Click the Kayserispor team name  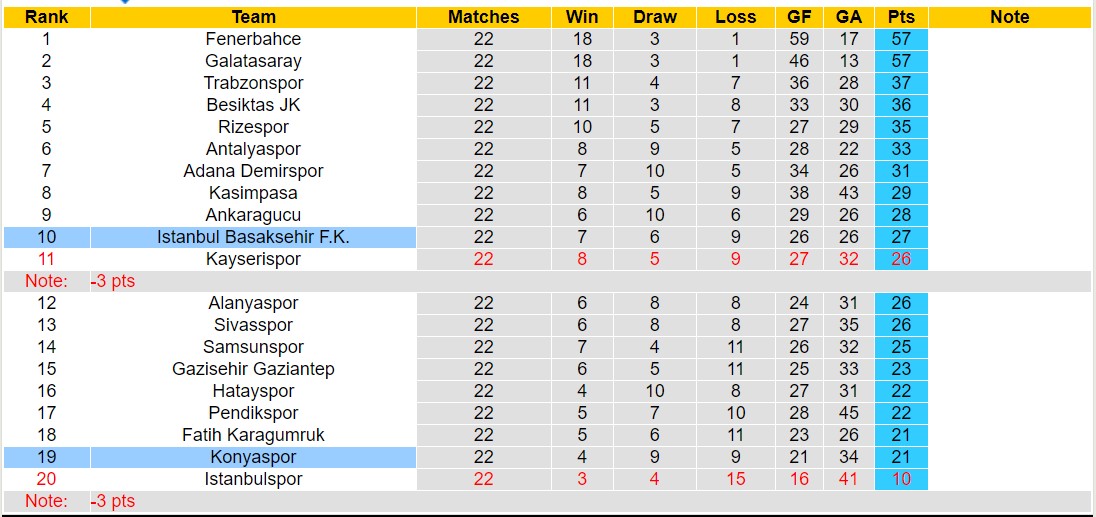[x=253, y=259]
